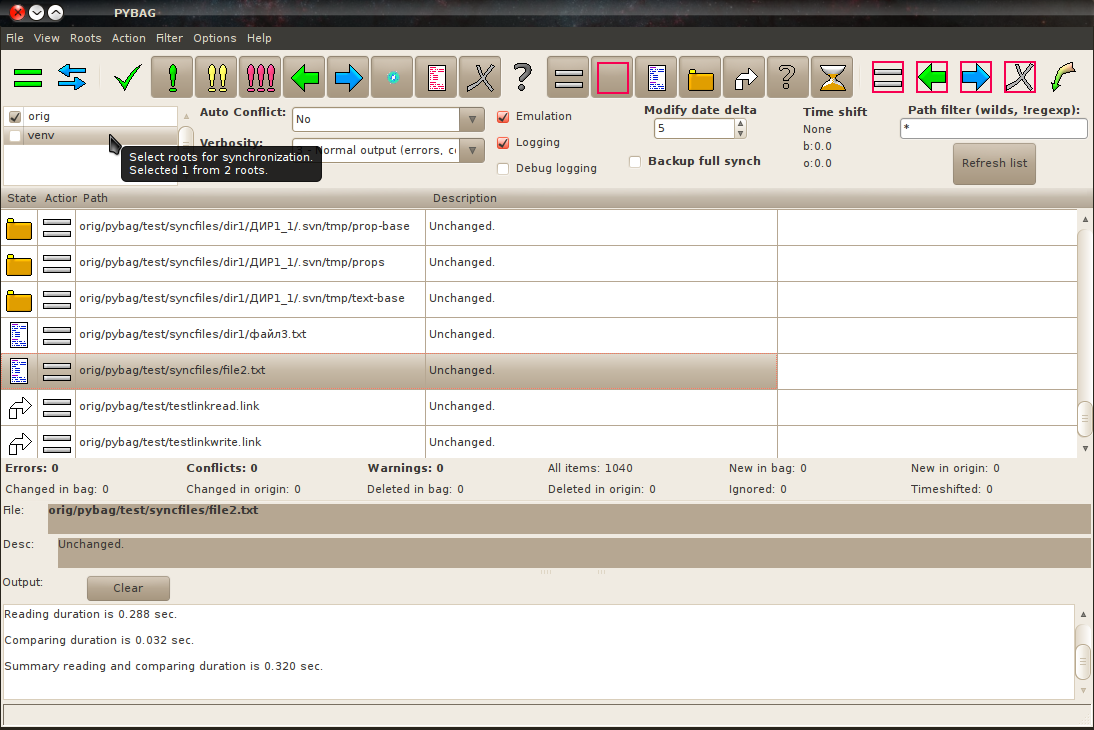
Task: Expand the Verbosity dropdown
Action: click(x=472, y=151)
